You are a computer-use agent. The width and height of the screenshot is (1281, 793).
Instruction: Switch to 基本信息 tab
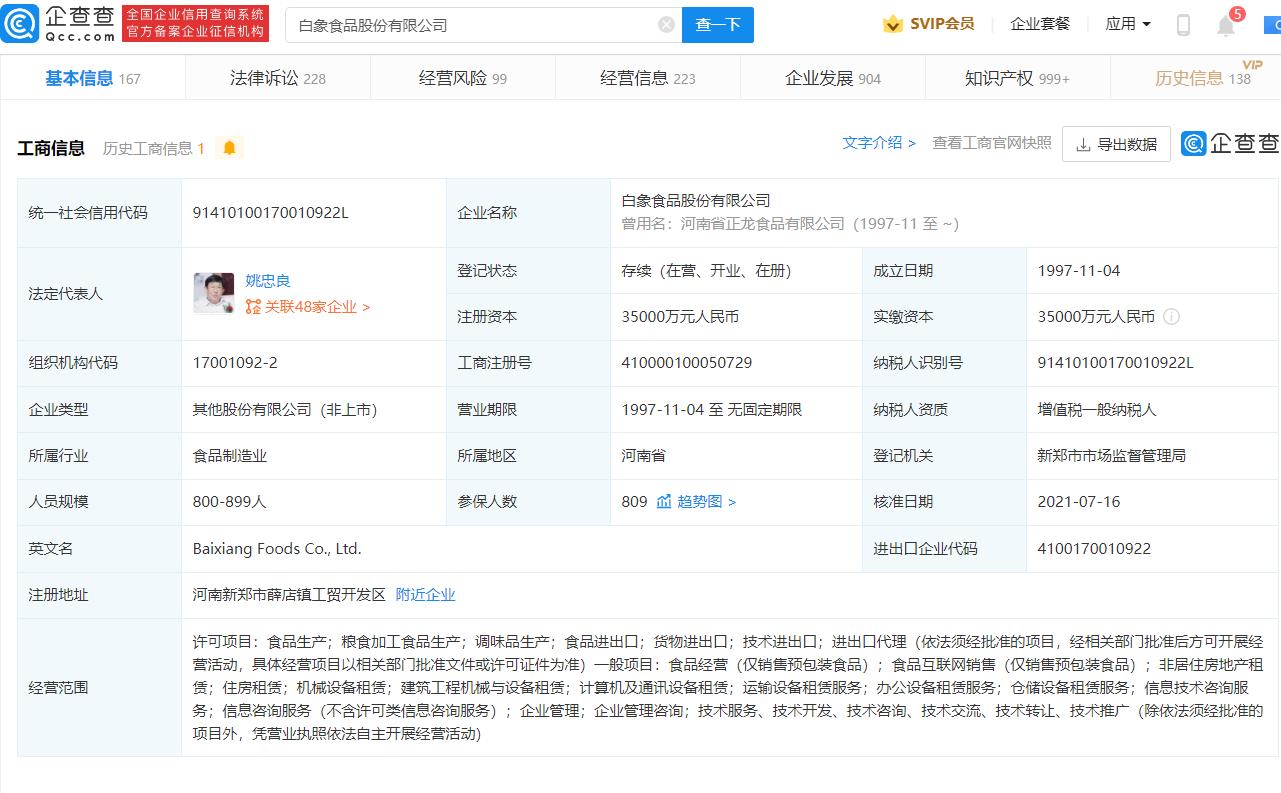coord(93,78)
